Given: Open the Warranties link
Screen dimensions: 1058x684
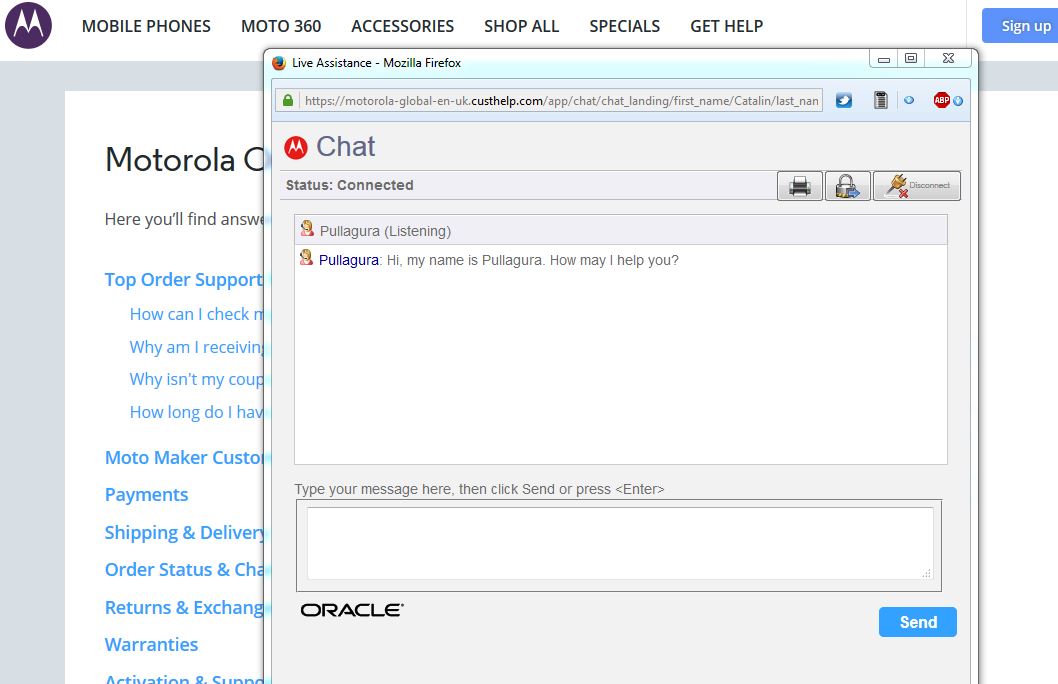Looking at the screenshot, I should pyautogui.click(x=151, y=644).
